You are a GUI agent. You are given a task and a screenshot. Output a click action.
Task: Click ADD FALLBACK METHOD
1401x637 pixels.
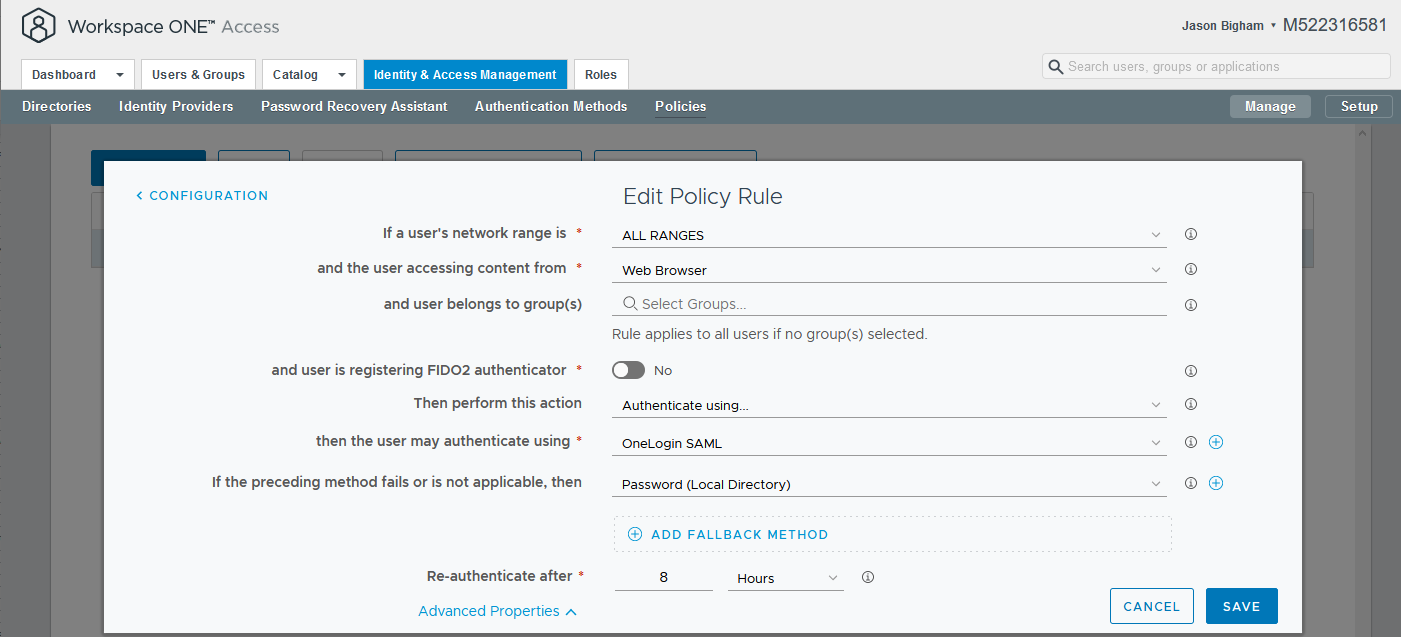click(x=728, y=534)
